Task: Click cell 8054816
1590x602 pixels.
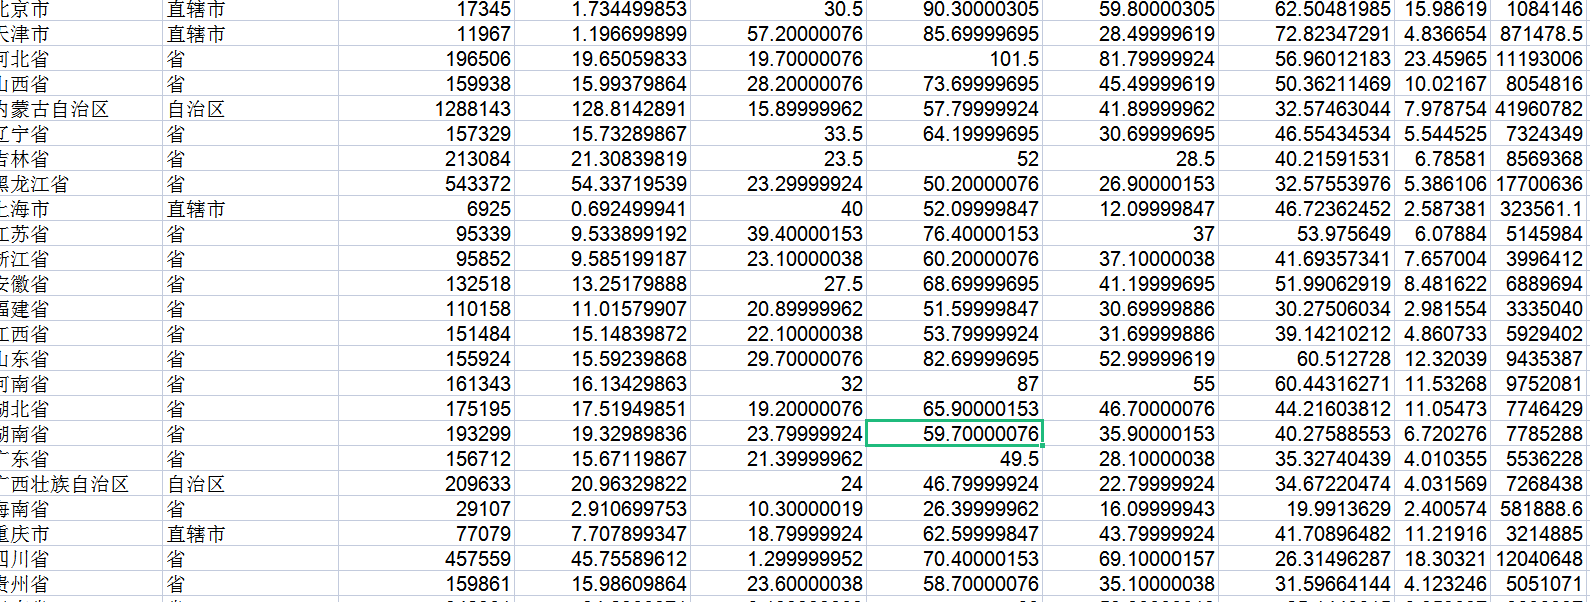Action: (1539, 84)
